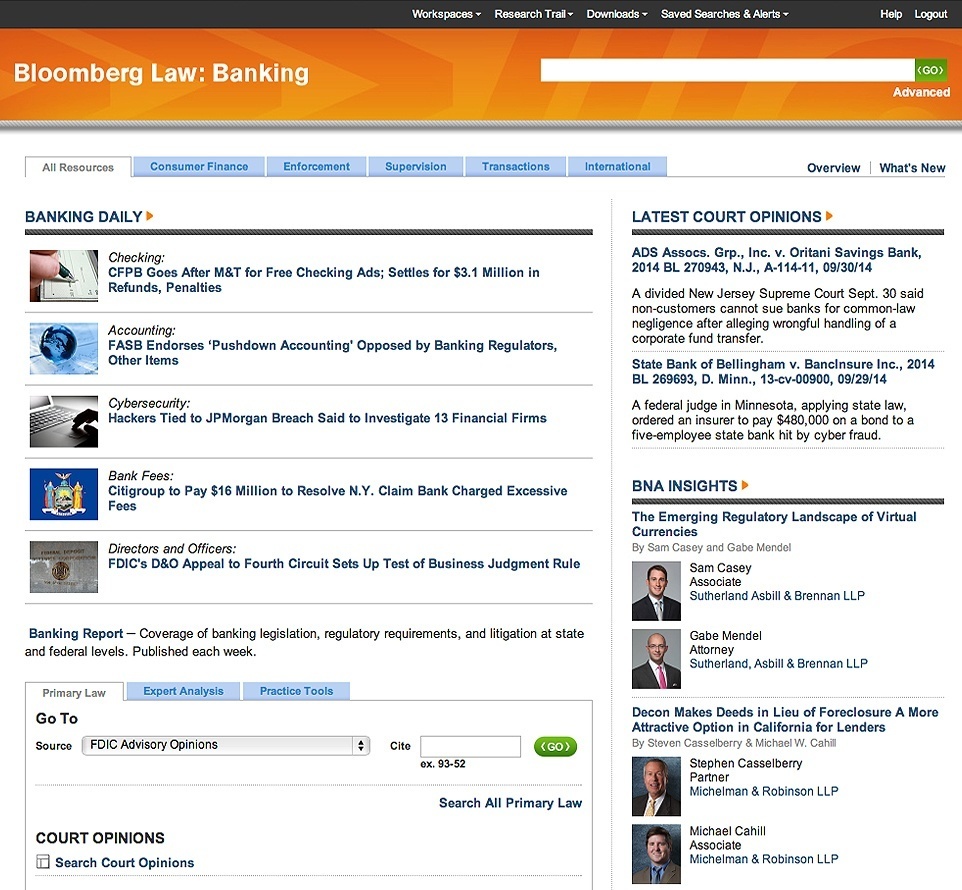This screenshot has height=890, width=962.
Task: Open the FASB Pushdown Accounting article
Action: [333, 353]
